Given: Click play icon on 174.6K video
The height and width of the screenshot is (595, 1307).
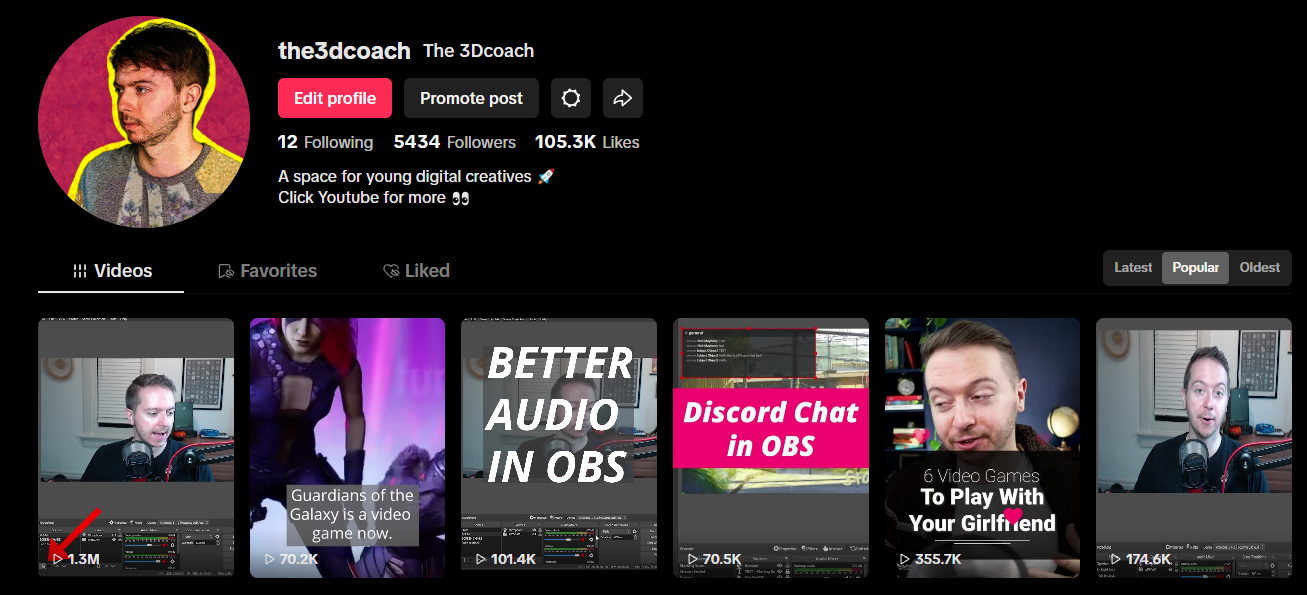Looking at the screenshot, I should point(1116,559).
